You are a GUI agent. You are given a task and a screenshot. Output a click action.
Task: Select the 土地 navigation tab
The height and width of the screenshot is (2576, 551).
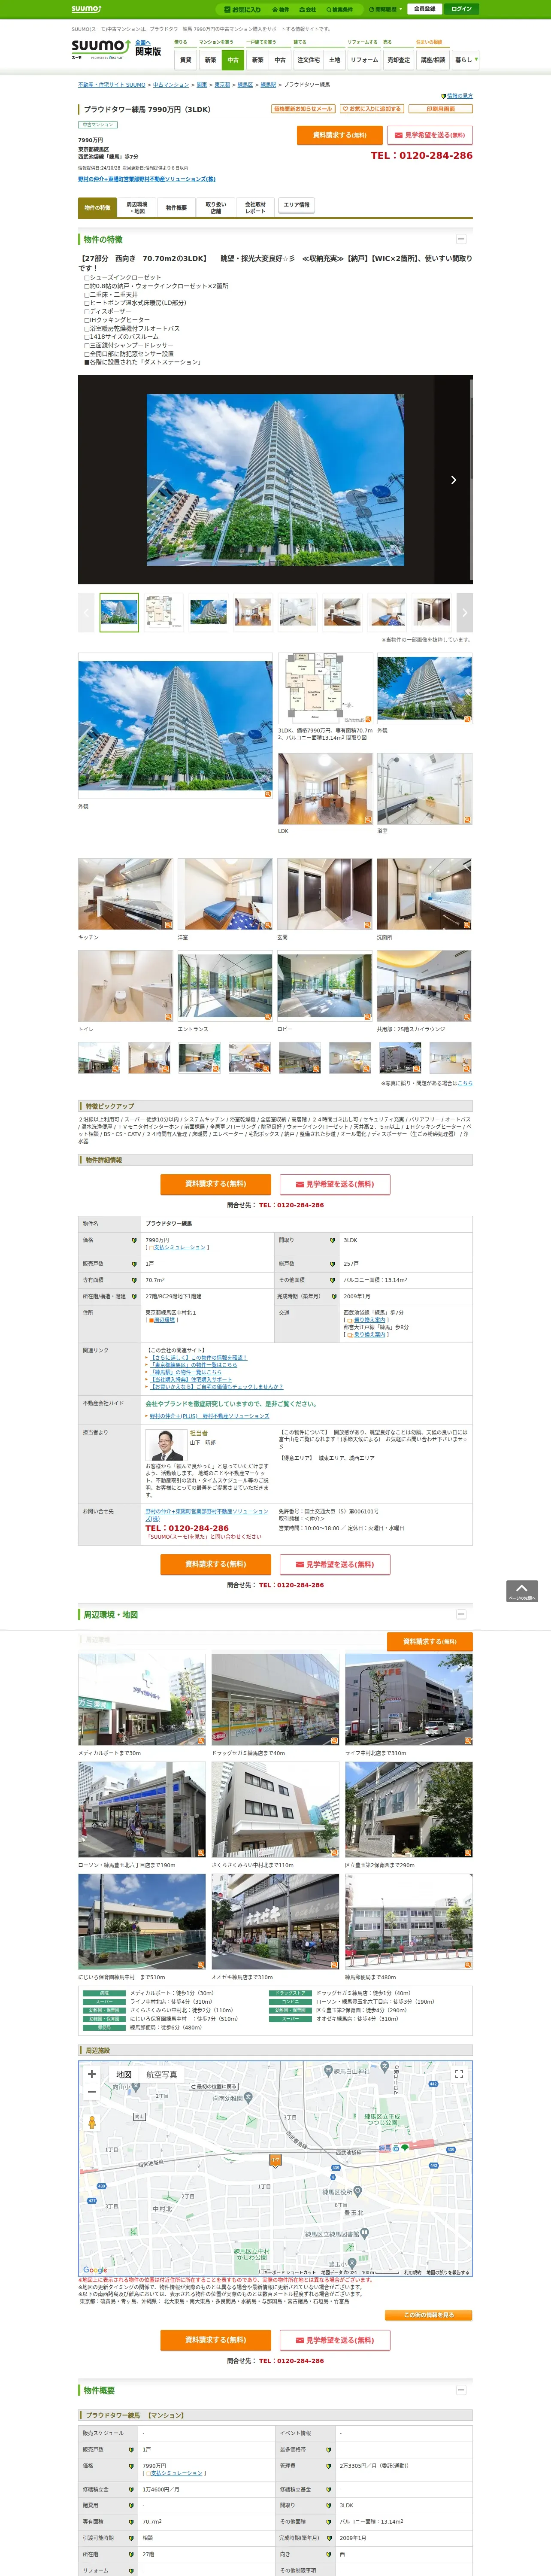pyautogui.click(x=335, y=60)
